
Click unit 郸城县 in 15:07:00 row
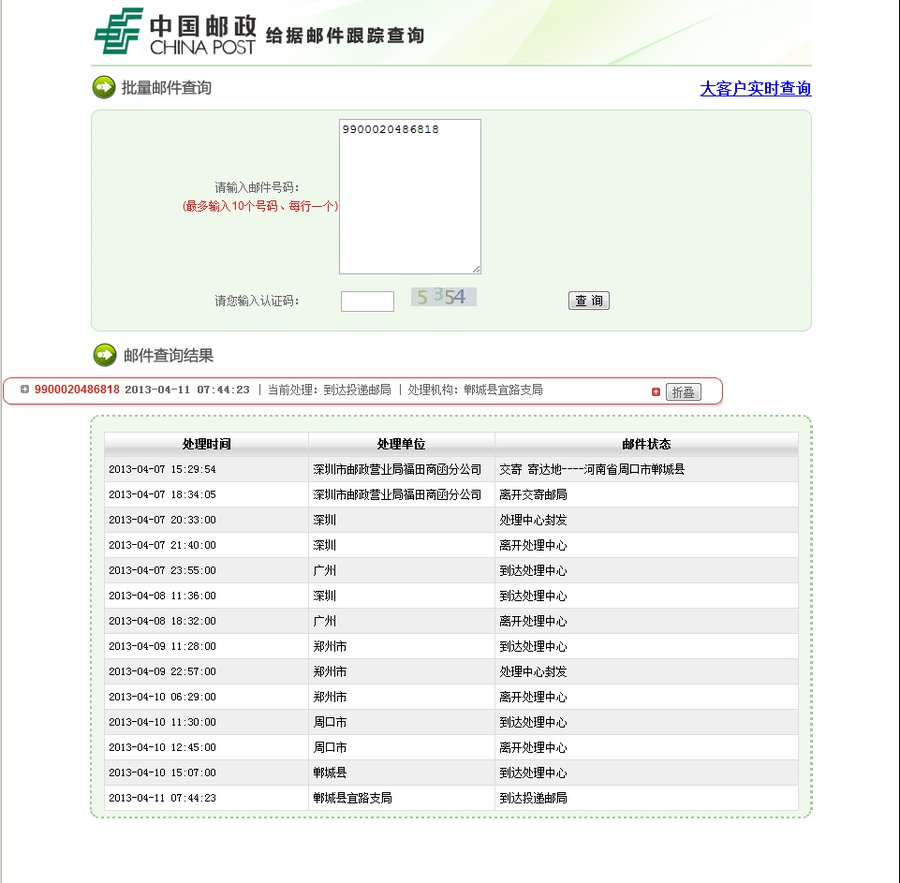pos(330,772)
